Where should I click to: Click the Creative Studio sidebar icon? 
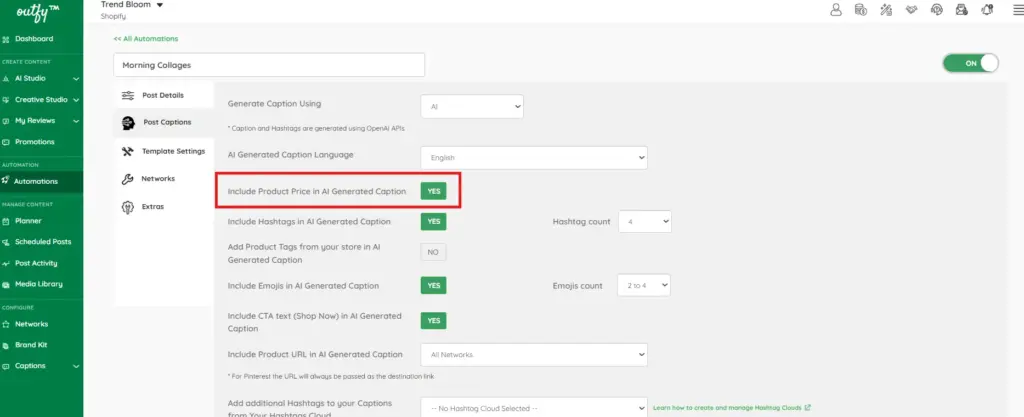[6, 100]
